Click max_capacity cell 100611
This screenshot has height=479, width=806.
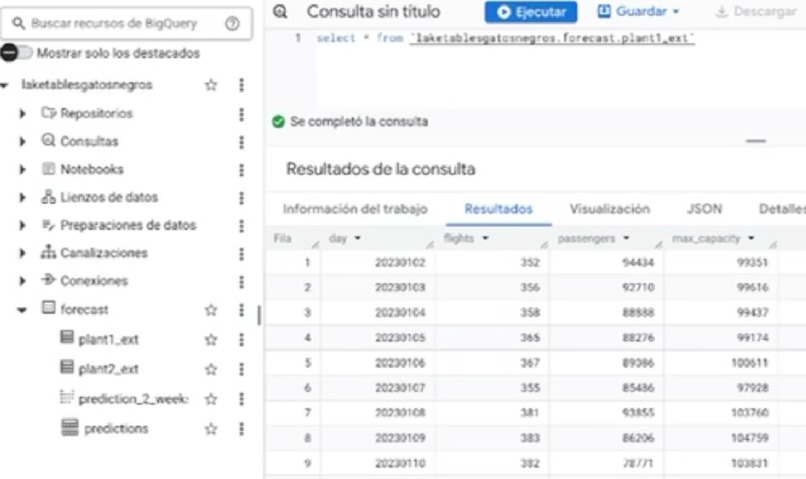749,363
